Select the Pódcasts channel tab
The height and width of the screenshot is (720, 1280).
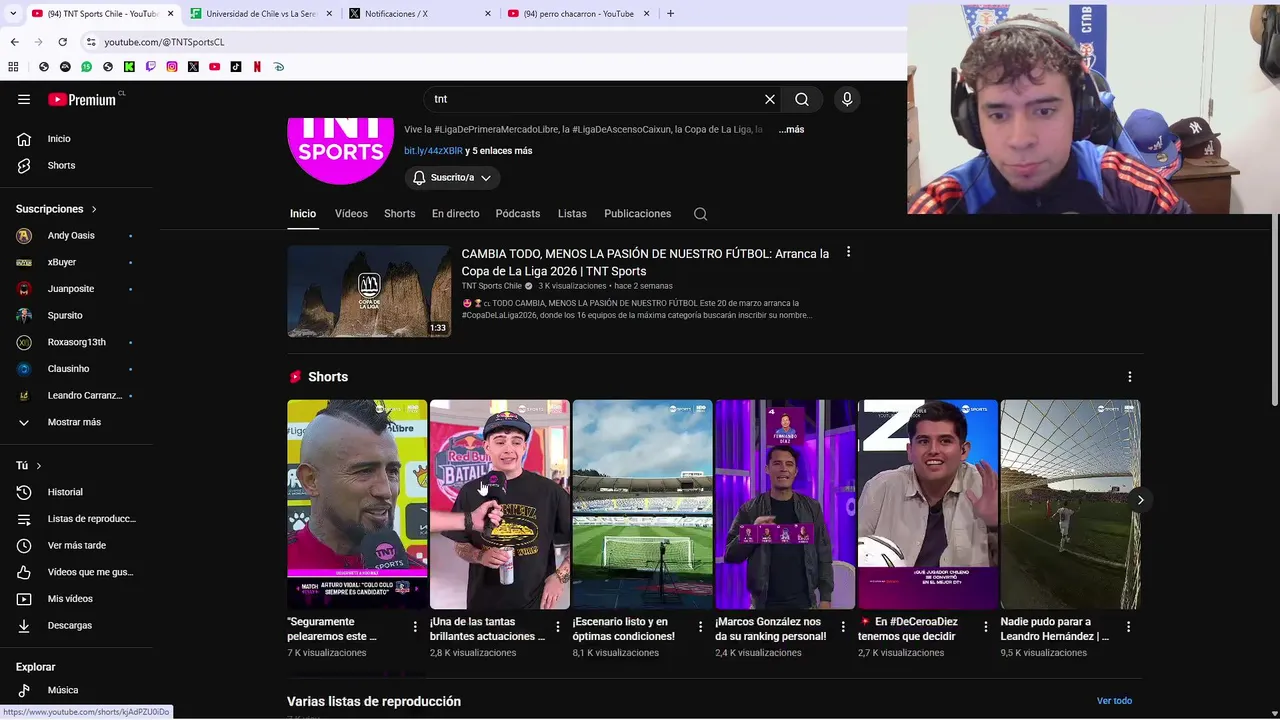(517, 214)
